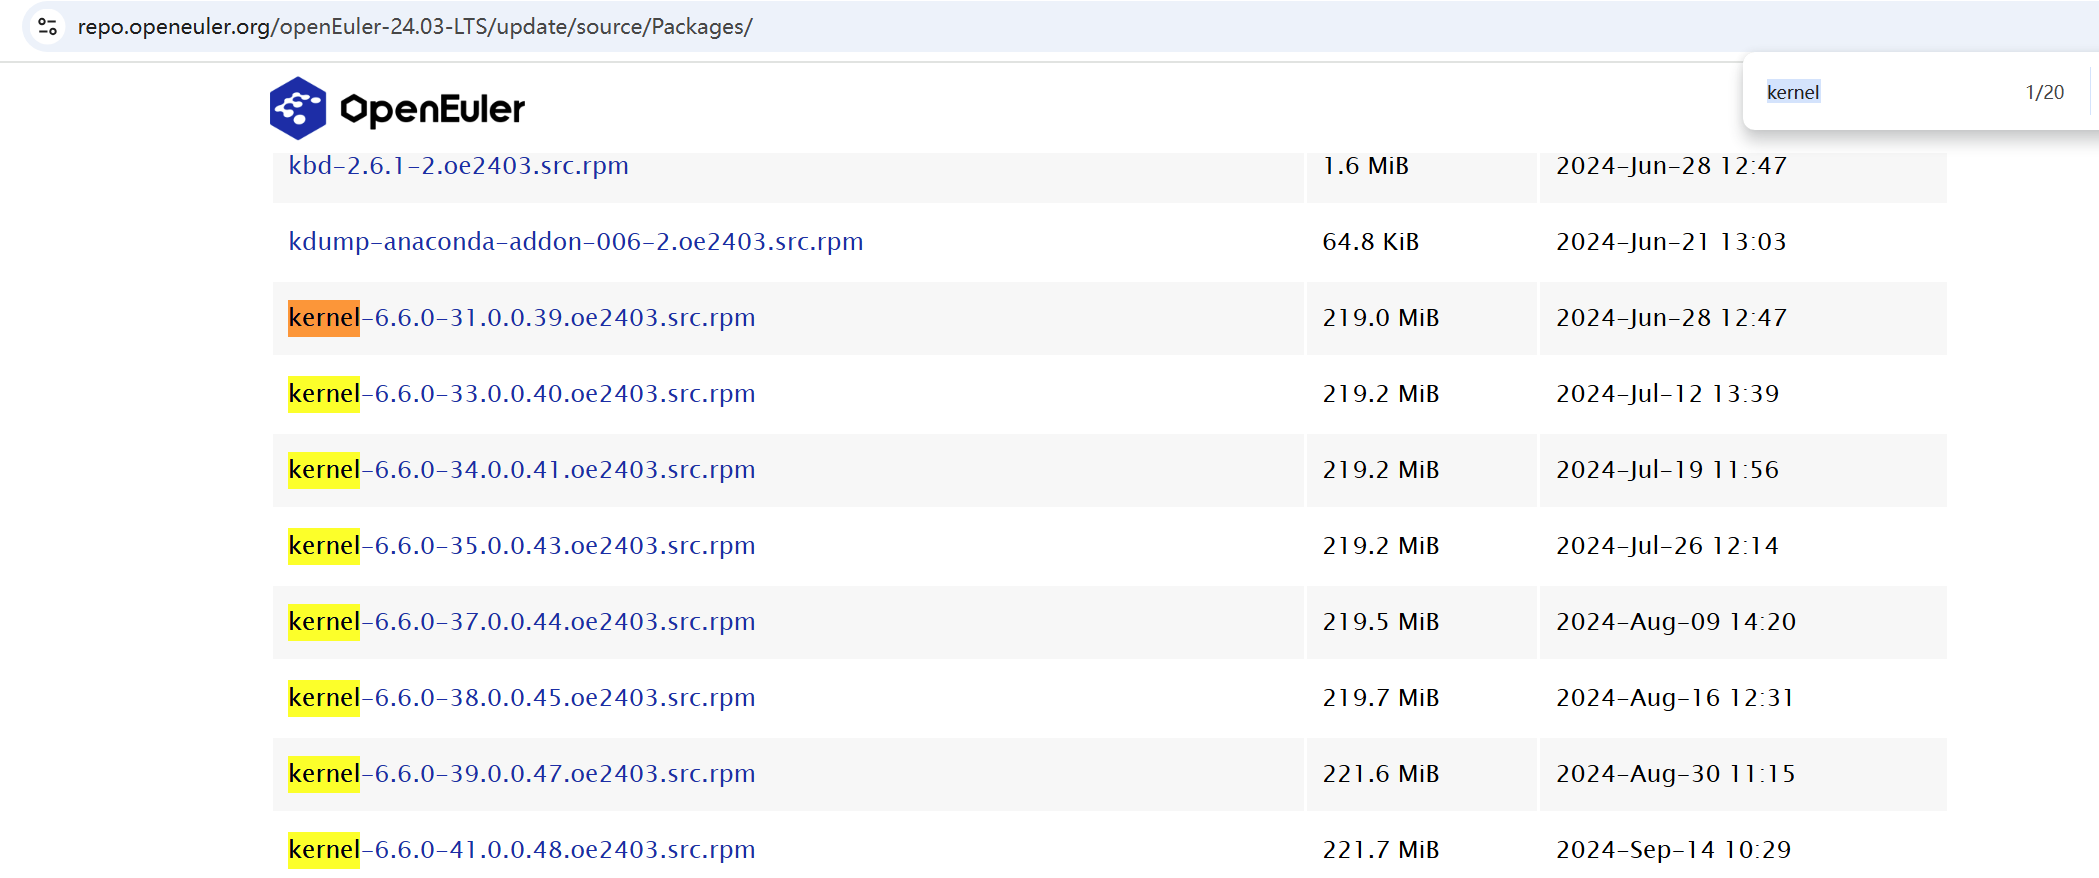Select kernel-6.6.0-34.0.0.41 source rpm link
Viewport: 2099px width, 878px height.
pyautogui.click(x=521, y=470)
